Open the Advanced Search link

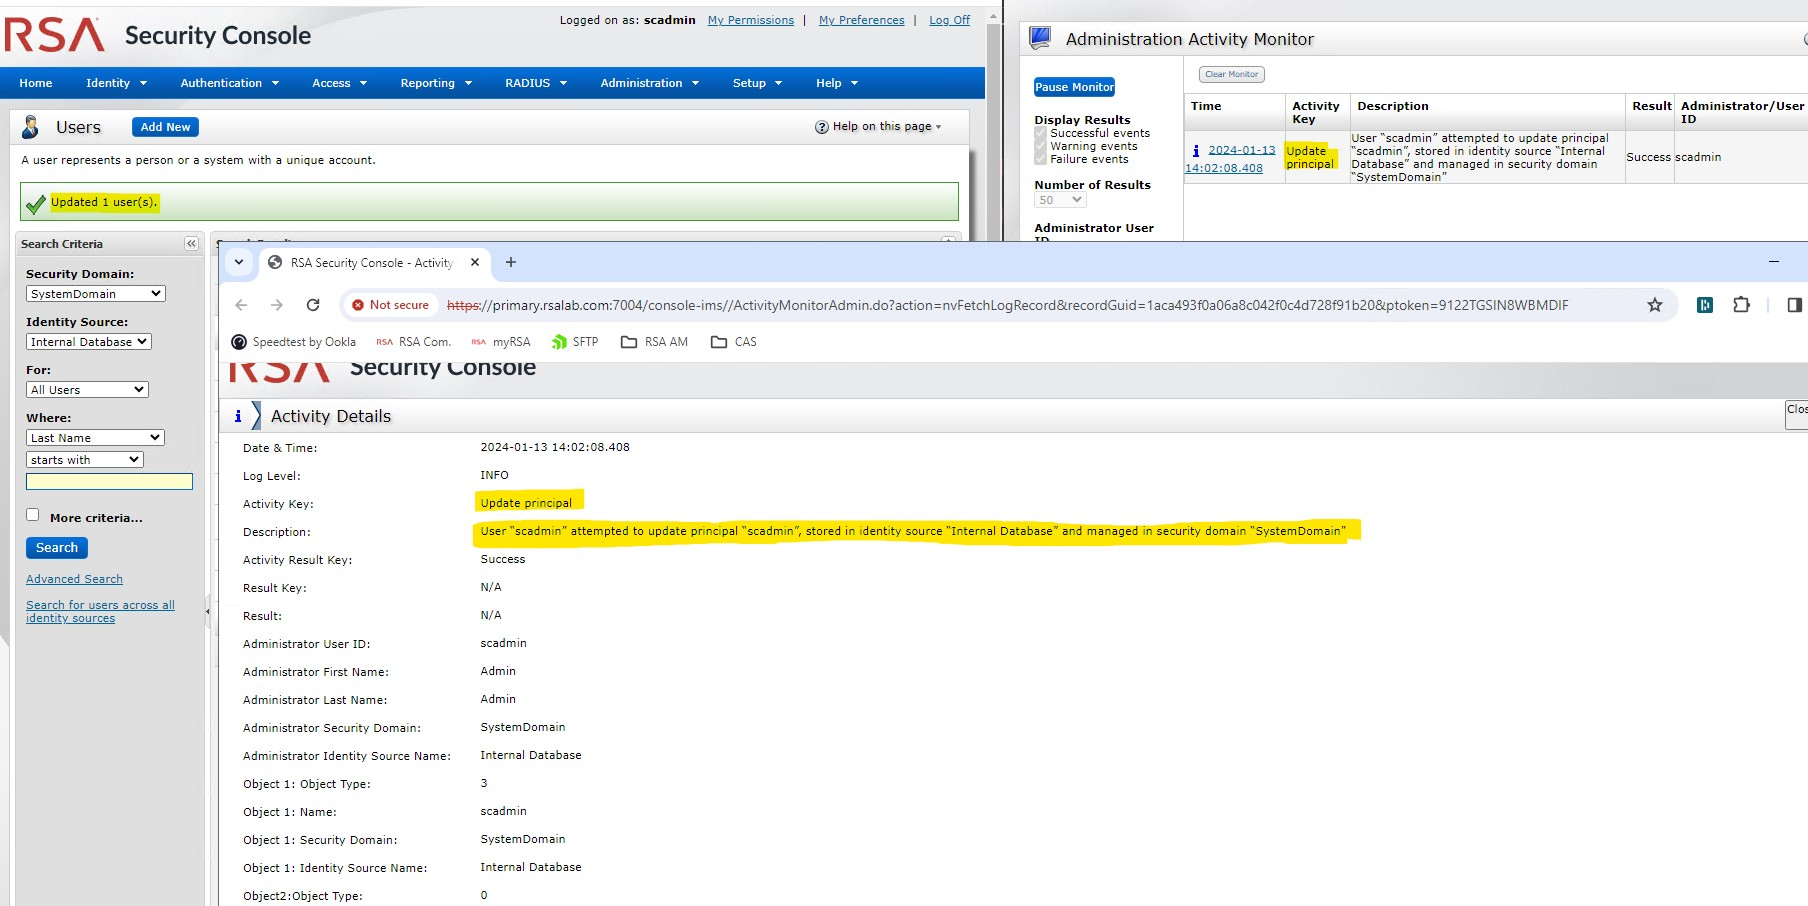click(74, 578)
